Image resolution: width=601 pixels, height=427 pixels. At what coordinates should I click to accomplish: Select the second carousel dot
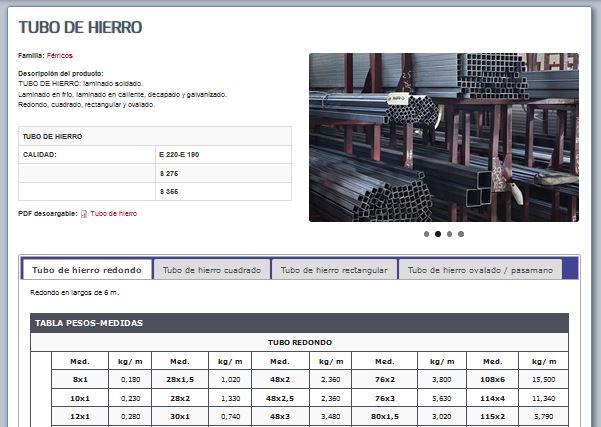point(438,234)
